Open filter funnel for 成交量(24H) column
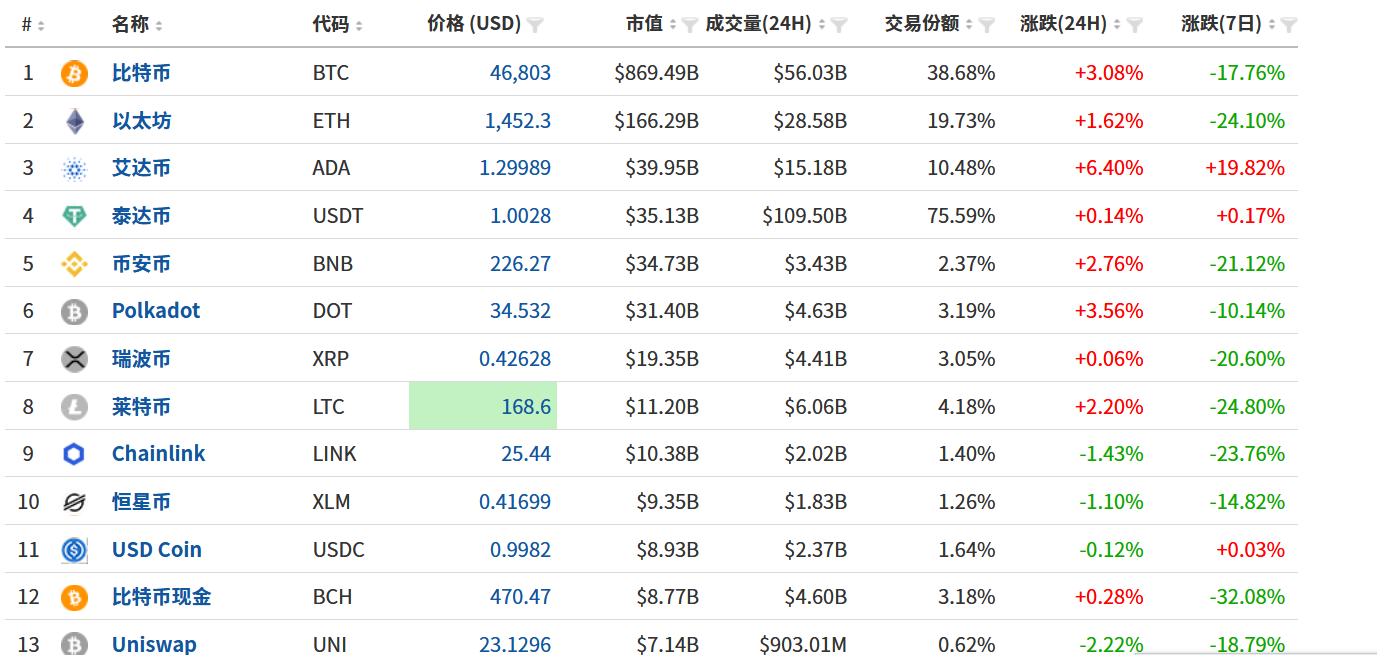 839,25
